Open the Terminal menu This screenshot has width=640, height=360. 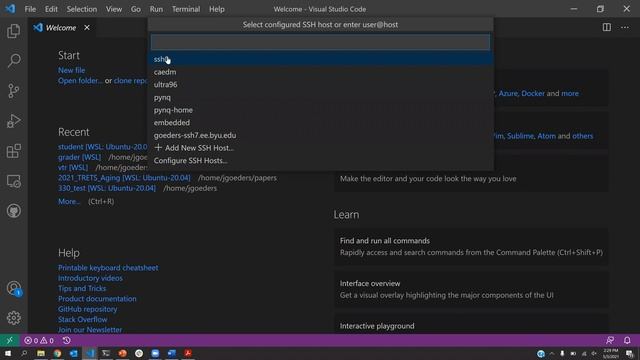point(186,9)
